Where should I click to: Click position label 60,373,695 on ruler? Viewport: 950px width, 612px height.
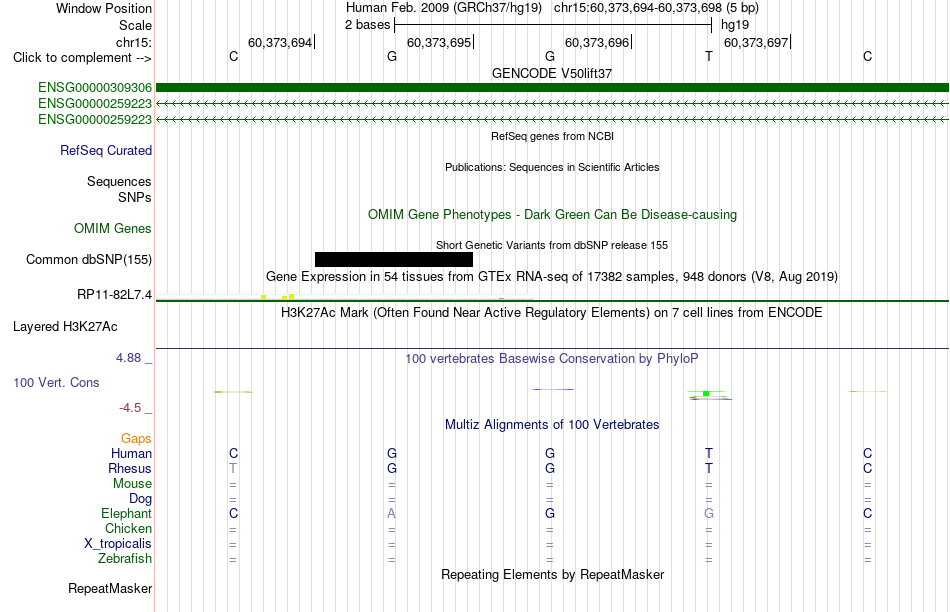[x=439, y=42]
